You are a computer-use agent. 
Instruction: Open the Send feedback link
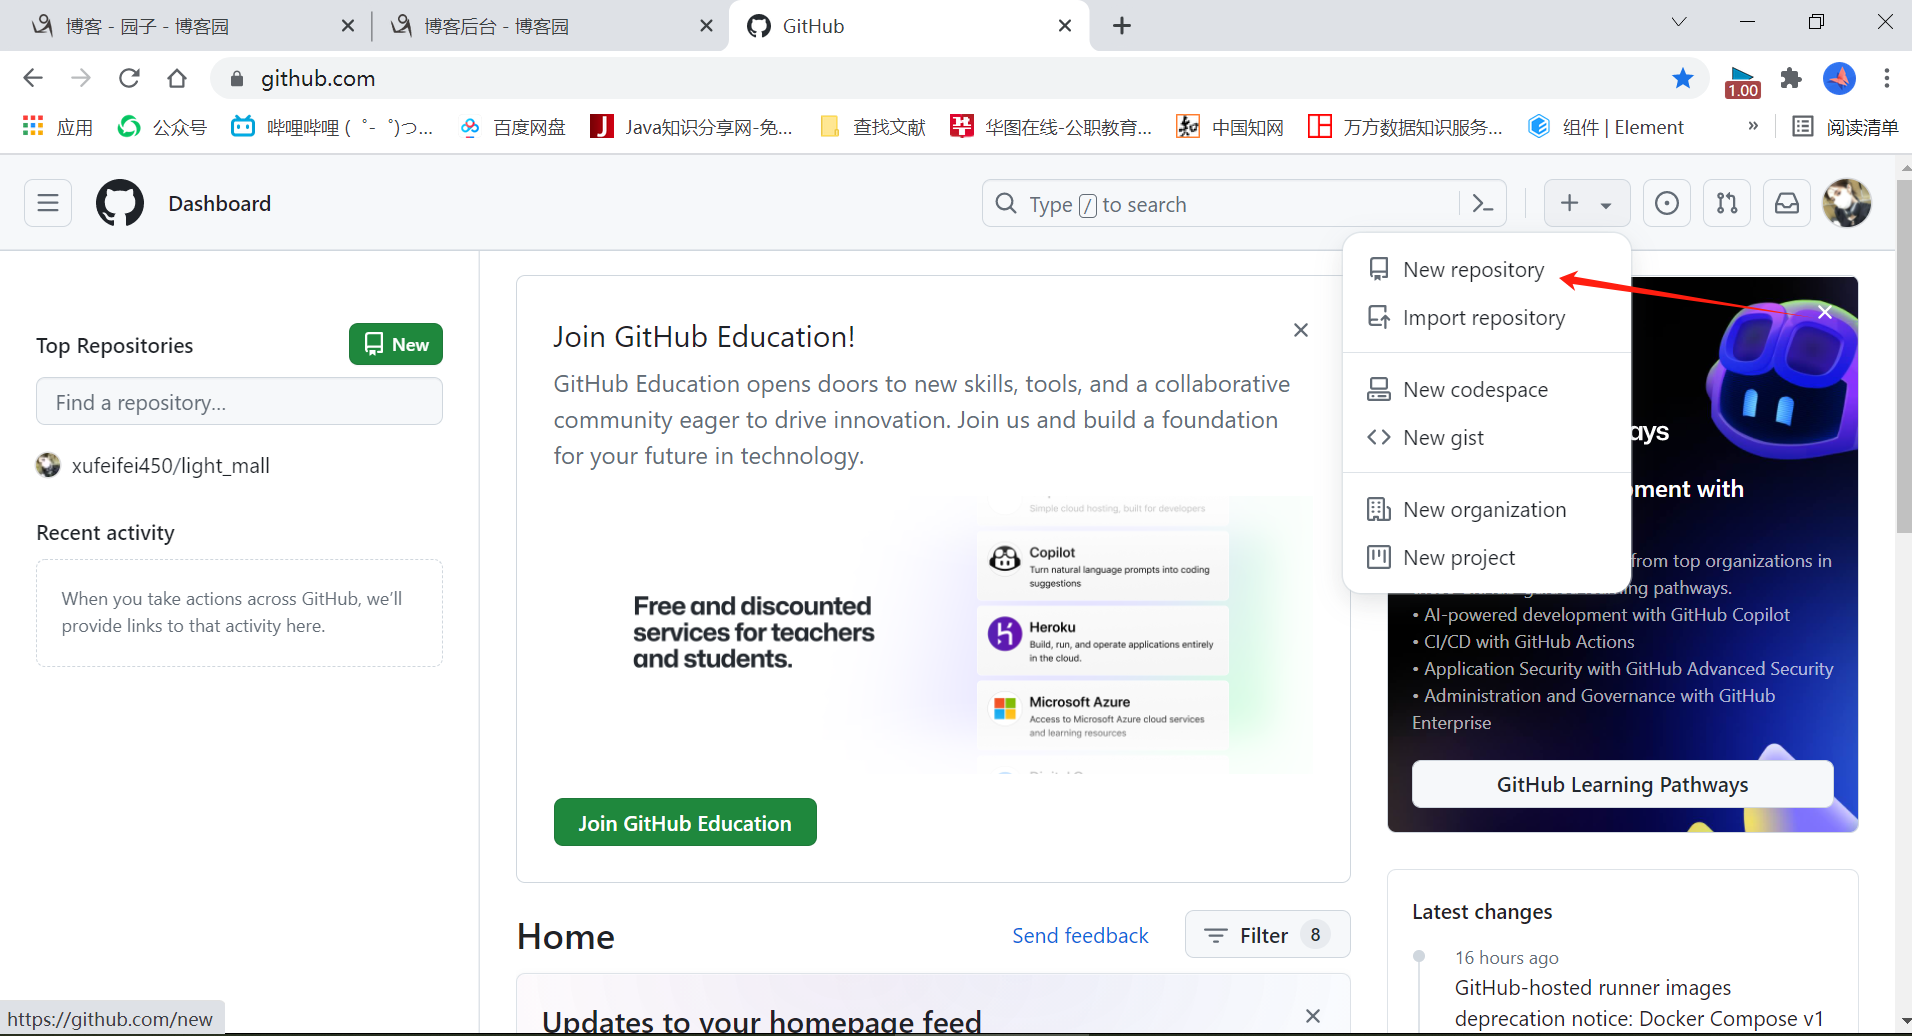coord(1080,935)
